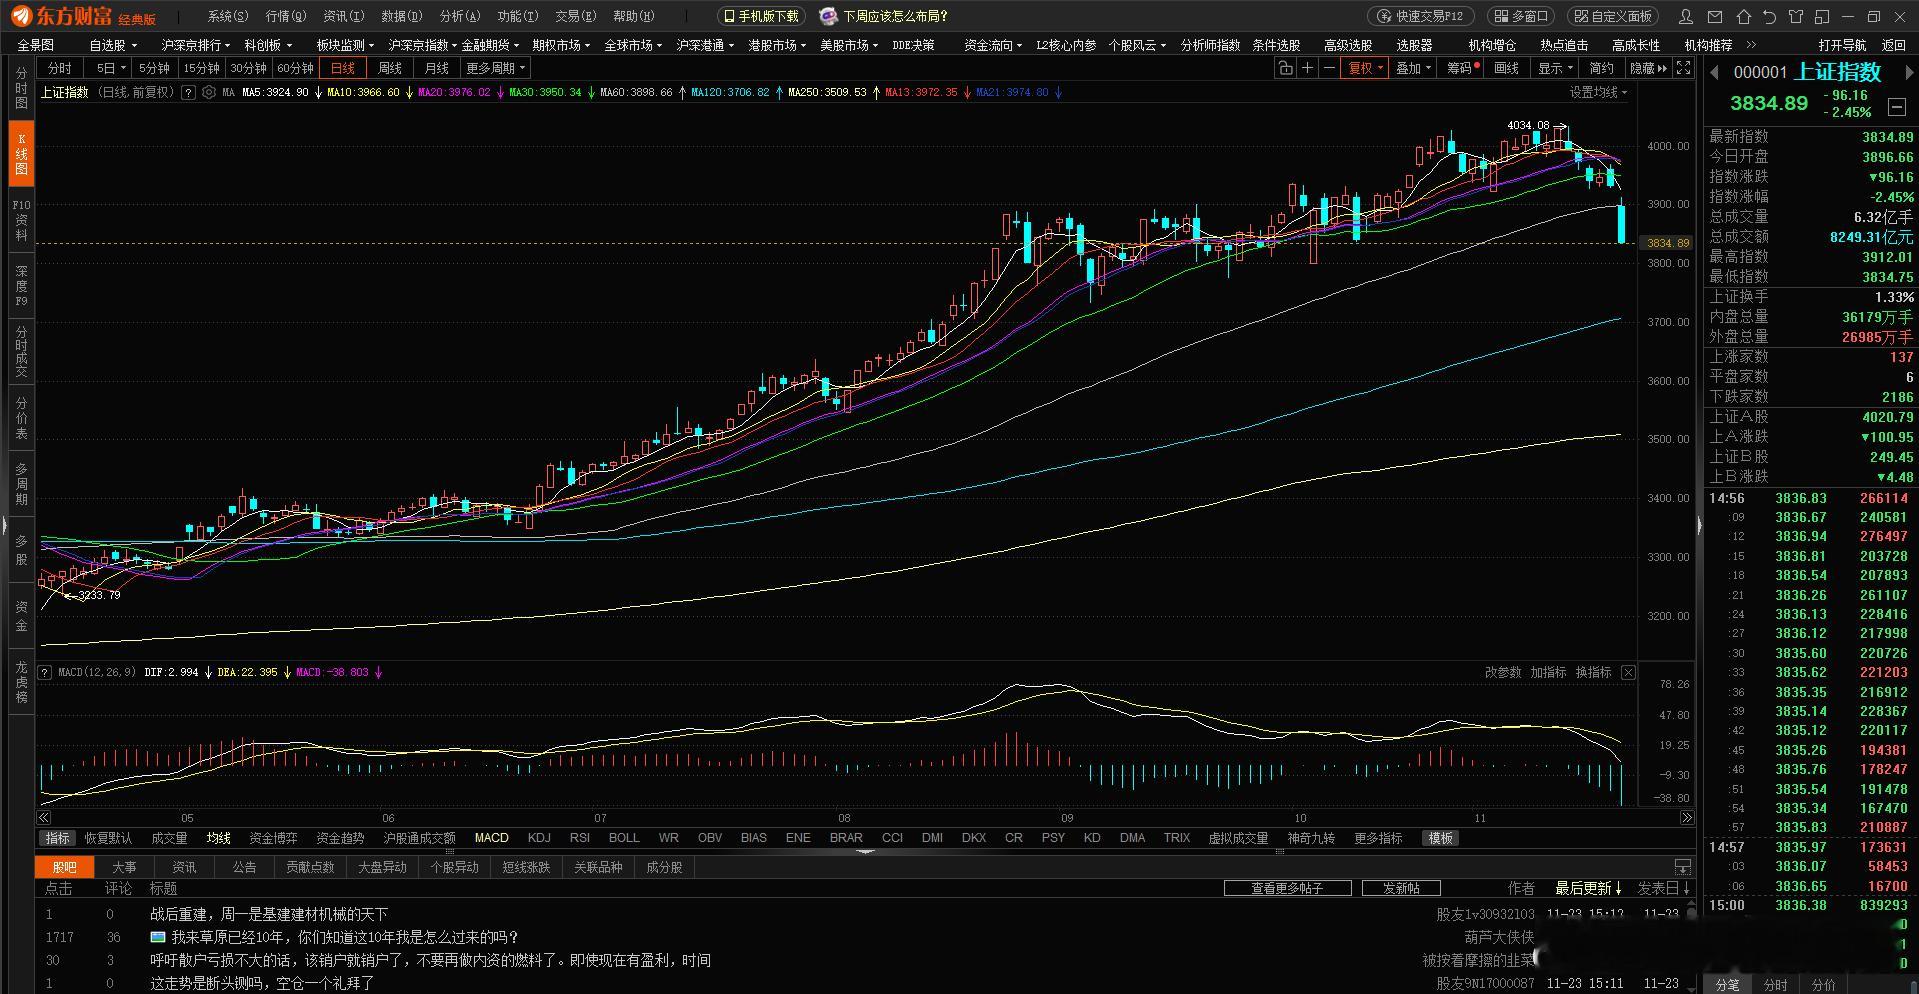The height and width of the screenshot is (994, 1919).
Task: Click the 改参数 link in MACD panel
Action: [1502, 672]
